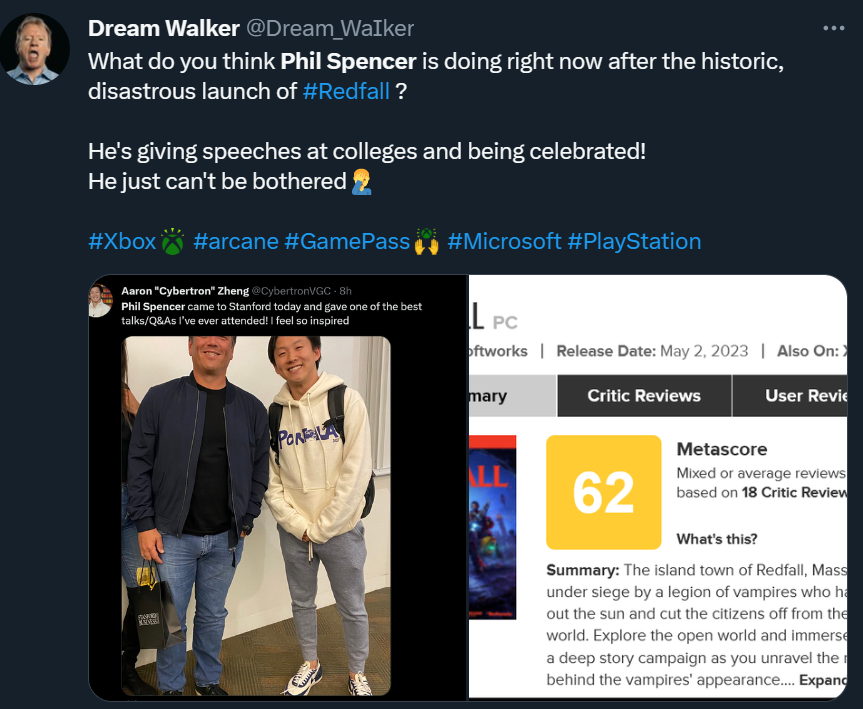Open the #PlayStation hashtag
863x709 pixels.
634,241
